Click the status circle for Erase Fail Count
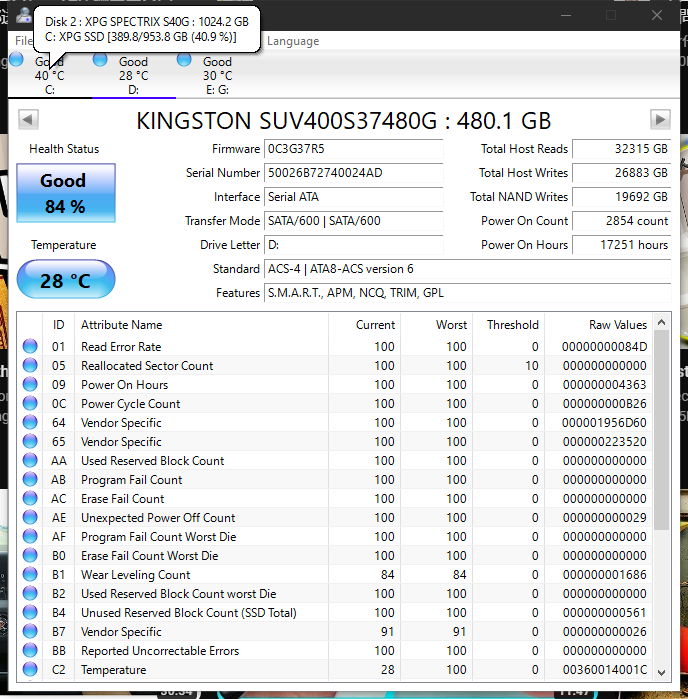The width and height of the screenshot is (688, 699). (30, 498)
